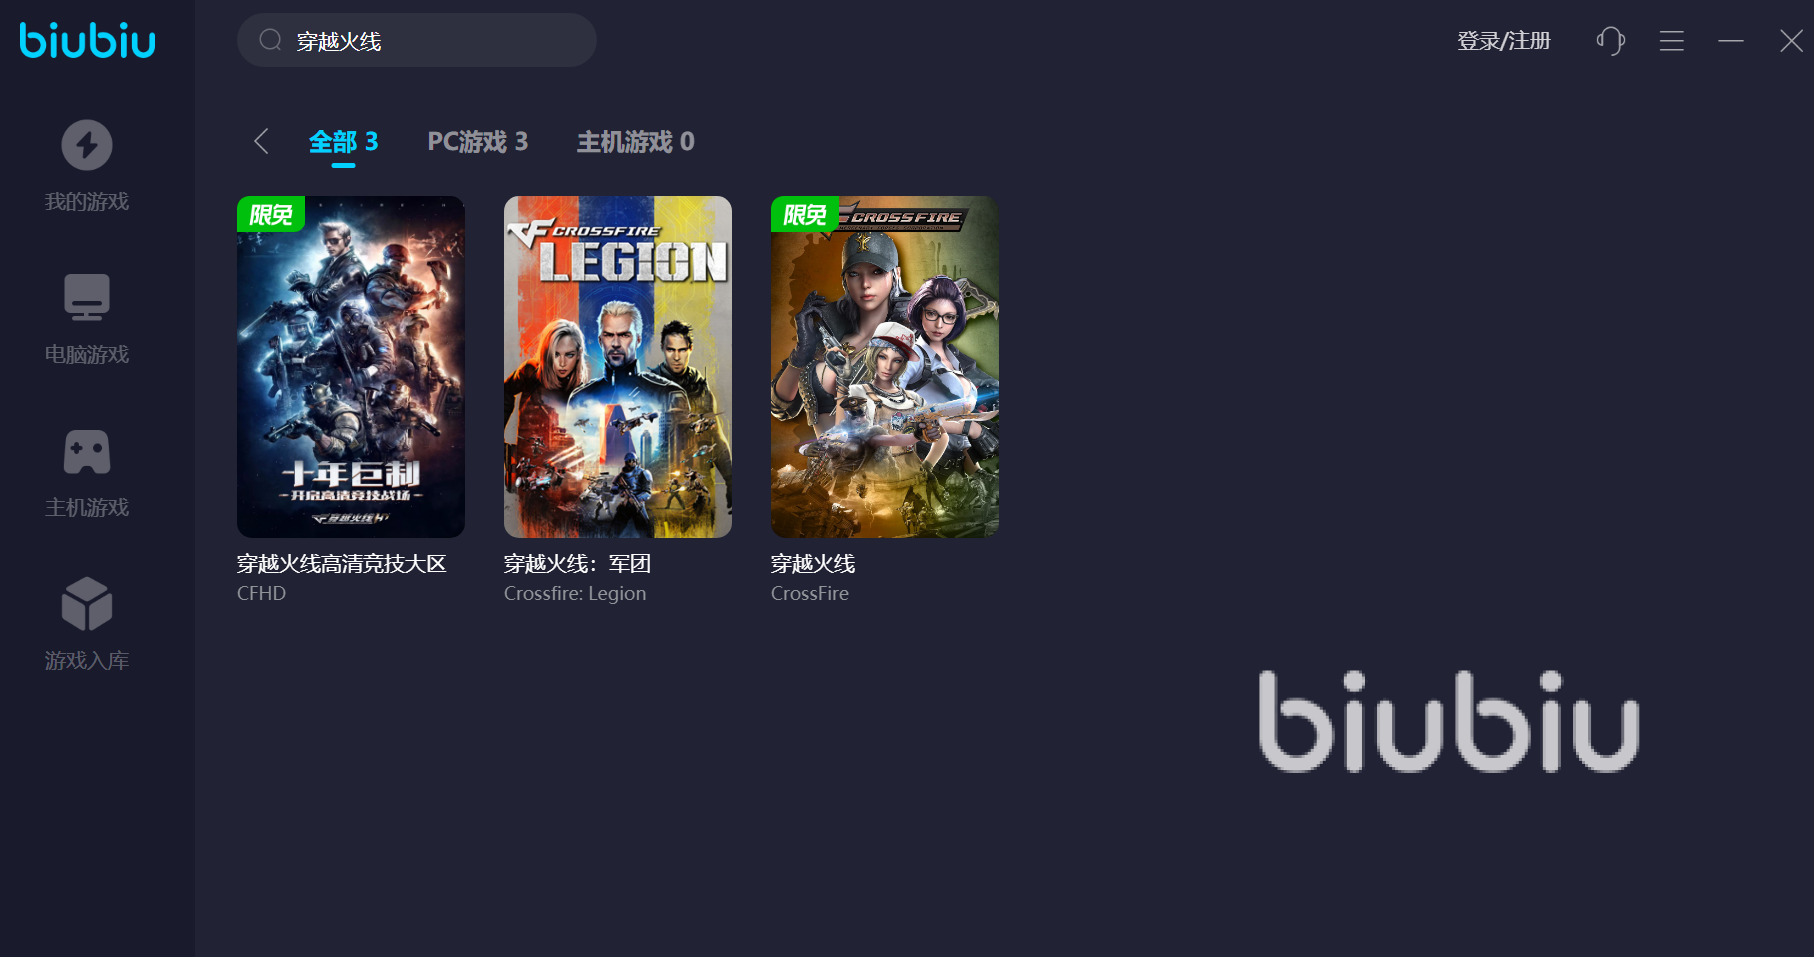Select the Crossfire Legion cover thumbnail

[x=618, y=367]
